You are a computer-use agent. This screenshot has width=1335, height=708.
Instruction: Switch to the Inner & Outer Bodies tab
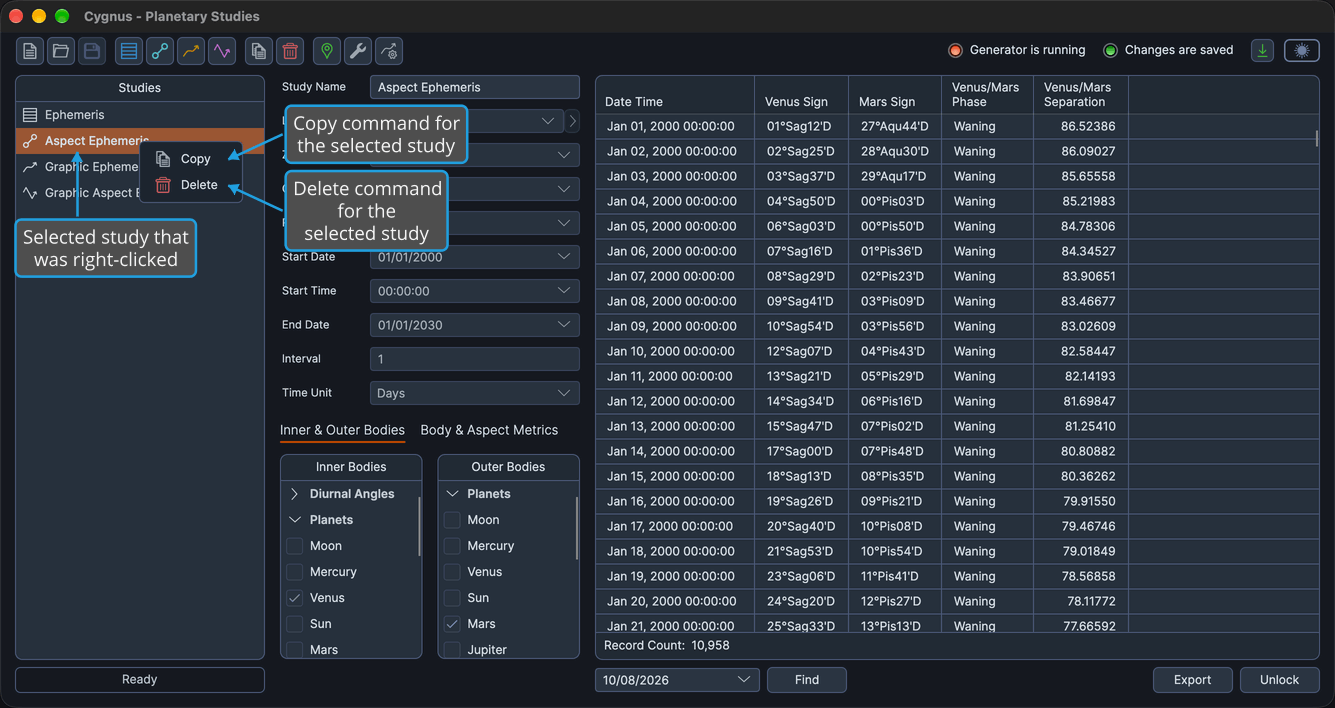click(x=342, y=430)
